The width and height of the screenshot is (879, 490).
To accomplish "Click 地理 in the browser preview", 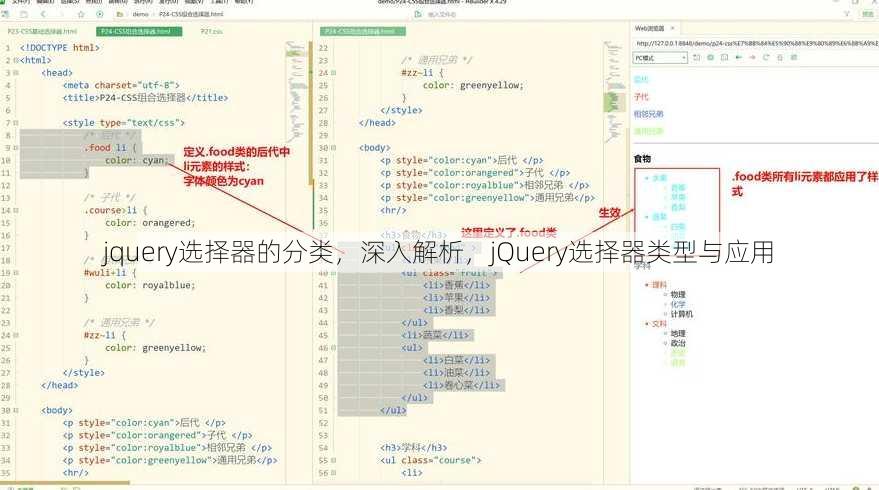I will point(678,334).
